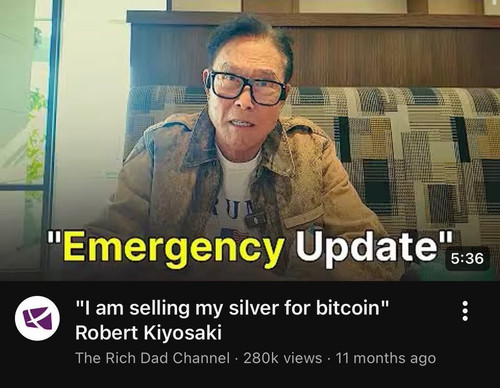This screenshot has width=500, height=388.
Task: Click the 5:36 duration badge
Action: 467,258
